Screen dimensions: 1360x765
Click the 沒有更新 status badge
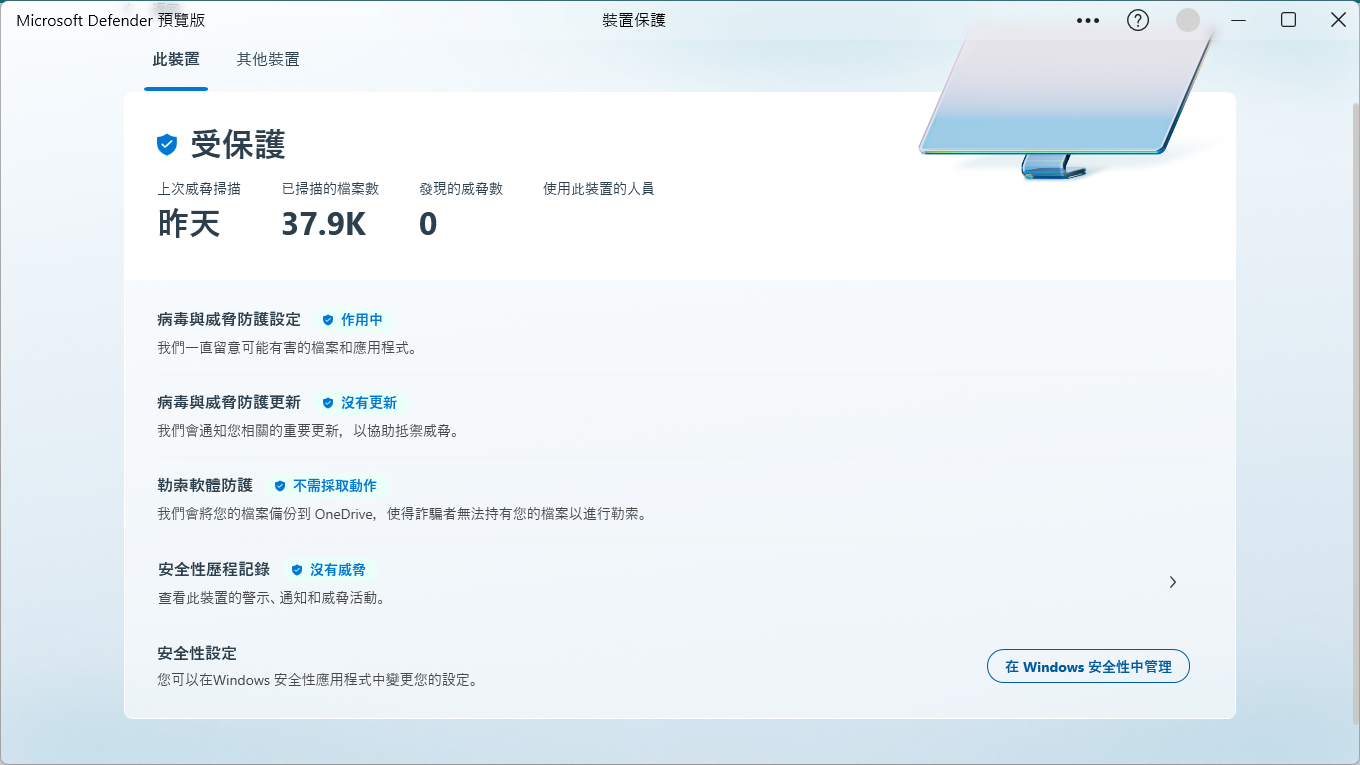(359, 403)
